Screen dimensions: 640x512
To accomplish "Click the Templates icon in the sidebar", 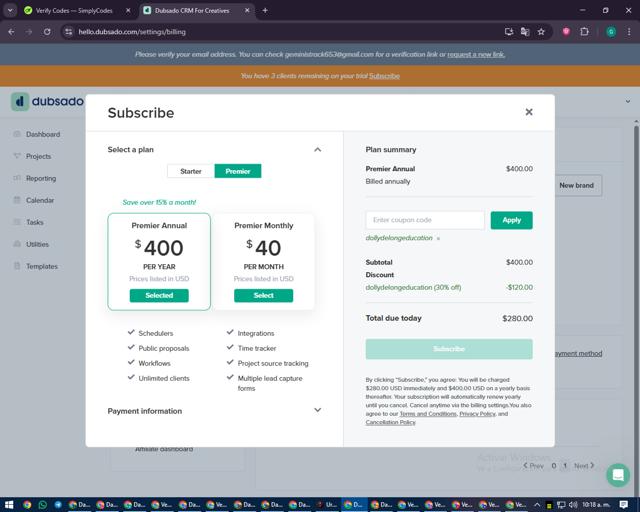I will coord(17,266).
